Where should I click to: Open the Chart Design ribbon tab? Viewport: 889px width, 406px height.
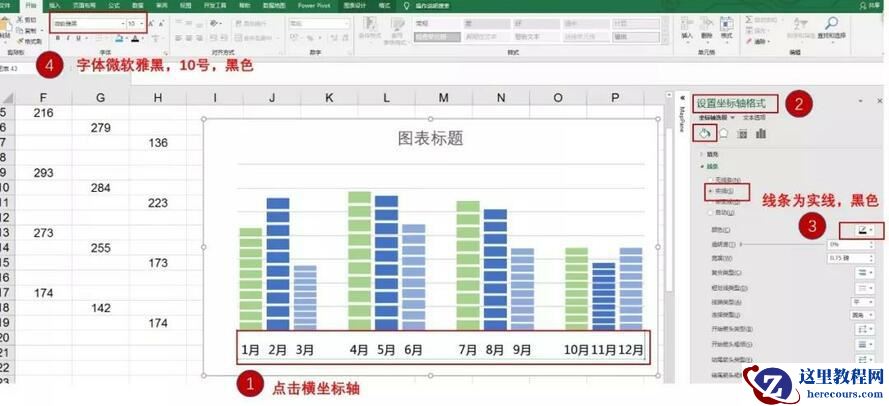(355, 5)
